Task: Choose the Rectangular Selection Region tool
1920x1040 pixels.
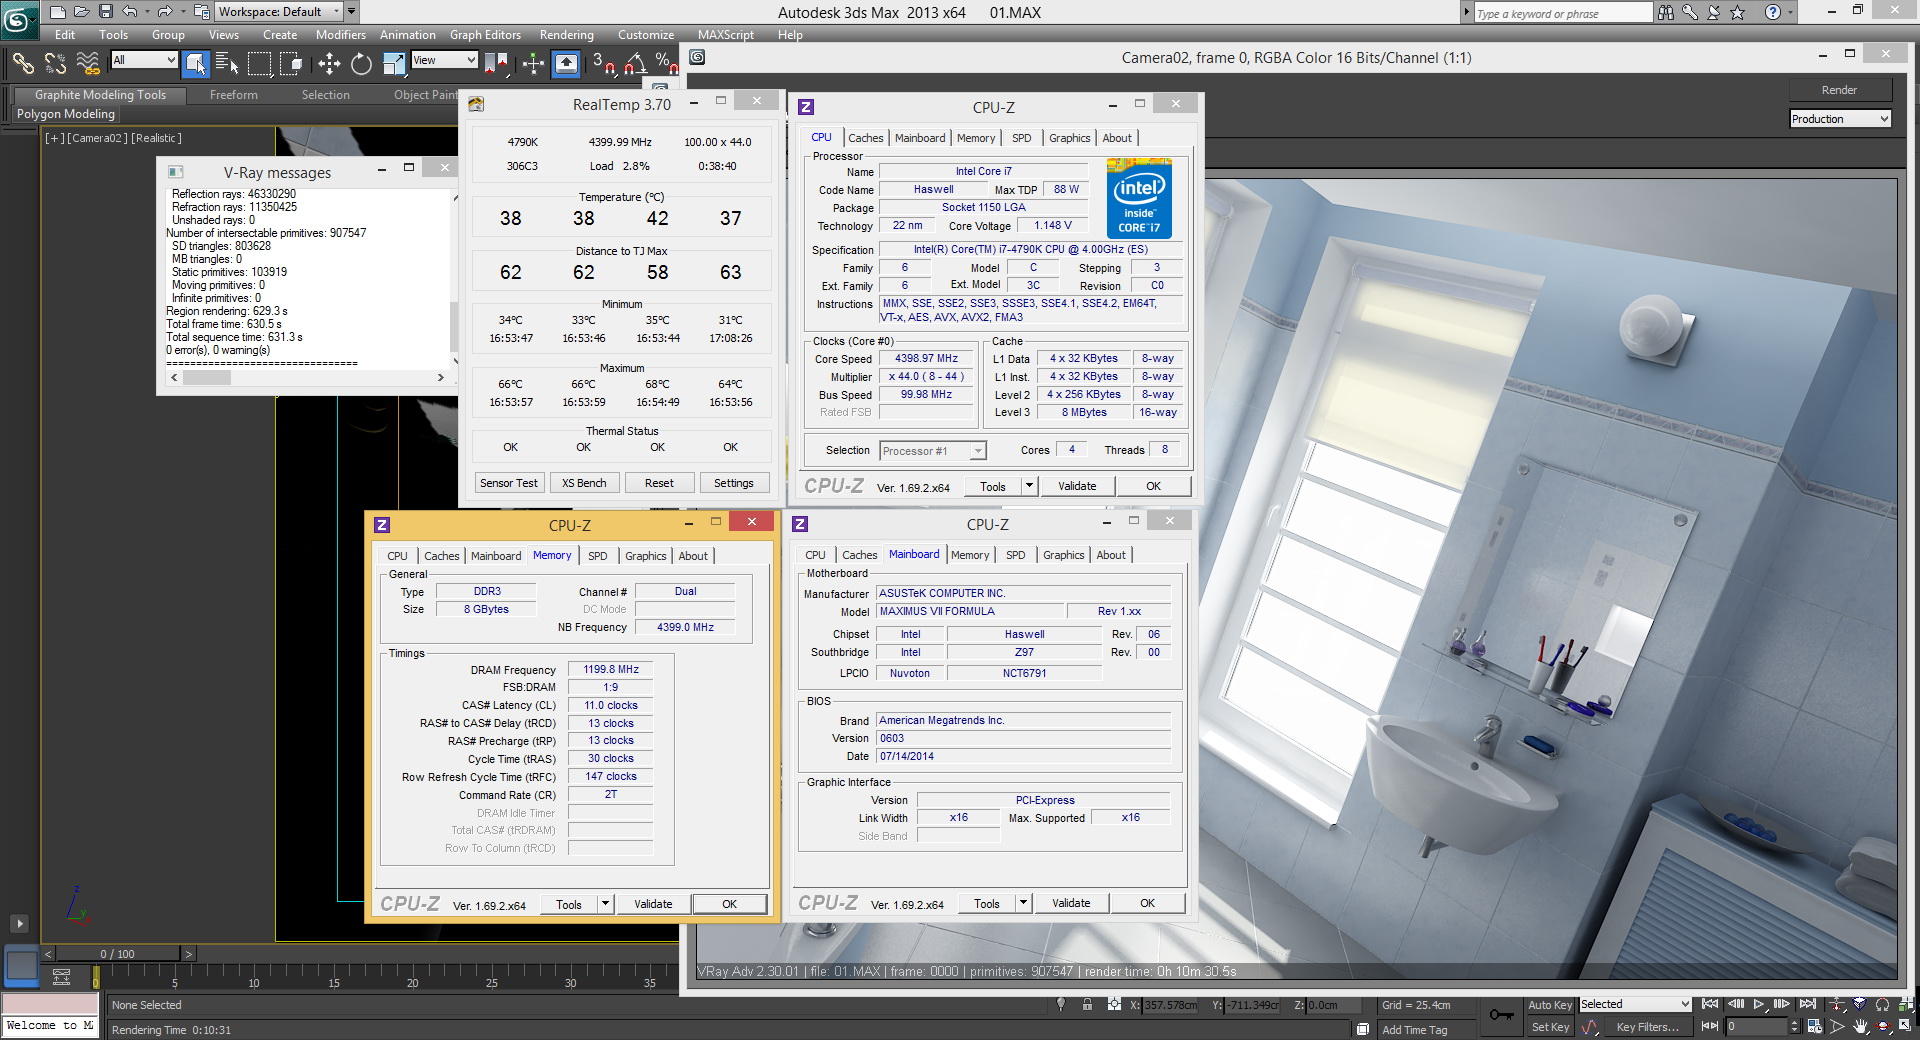Action: [259, 64]
